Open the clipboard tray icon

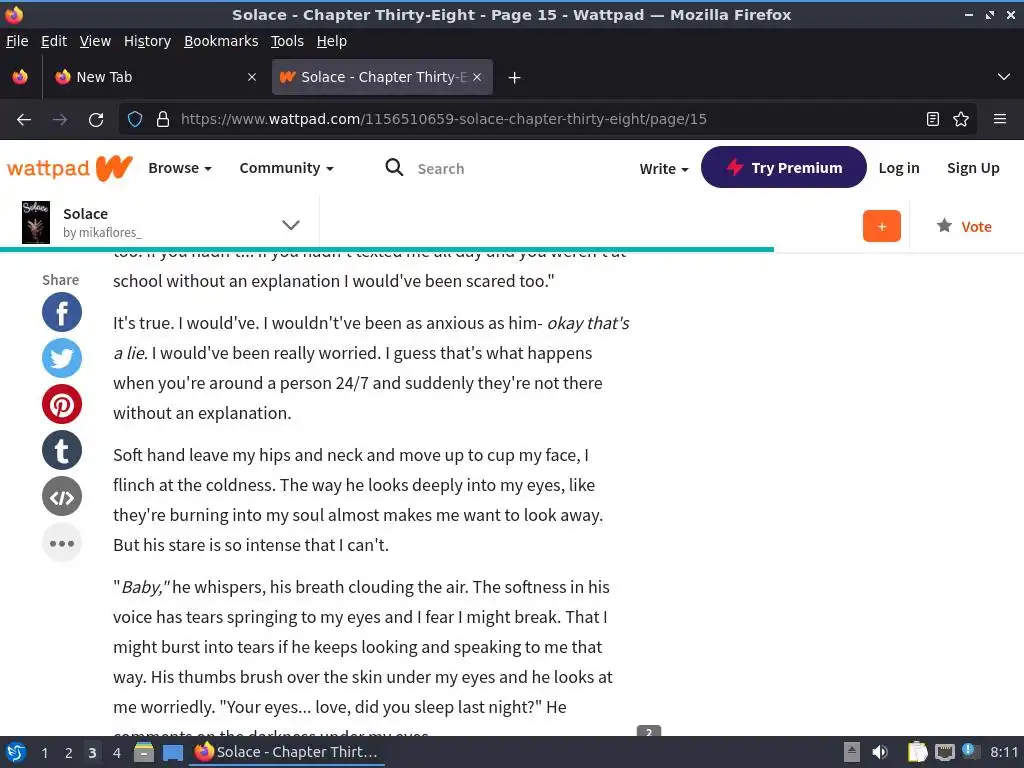click(917, 752)
